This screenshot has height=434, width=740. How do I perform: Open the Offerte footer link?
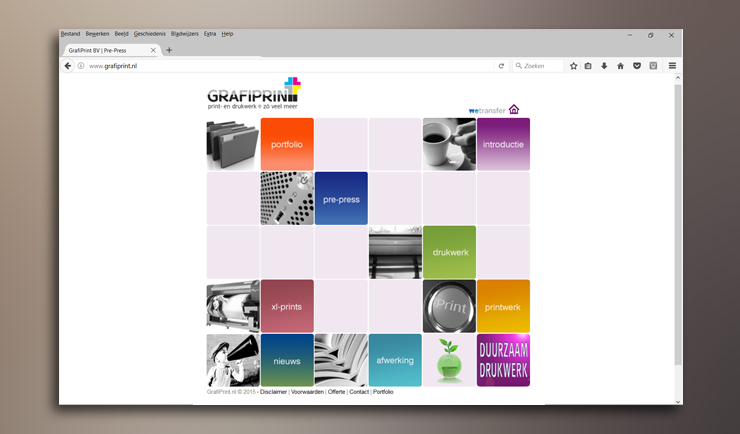pyautogui.click(x=336, y=392)
